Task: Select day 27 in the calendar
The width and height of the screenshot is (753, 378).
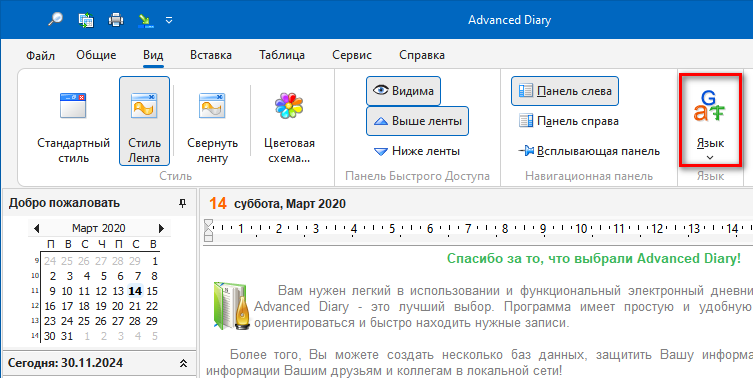Action: [x=118, y=321]
